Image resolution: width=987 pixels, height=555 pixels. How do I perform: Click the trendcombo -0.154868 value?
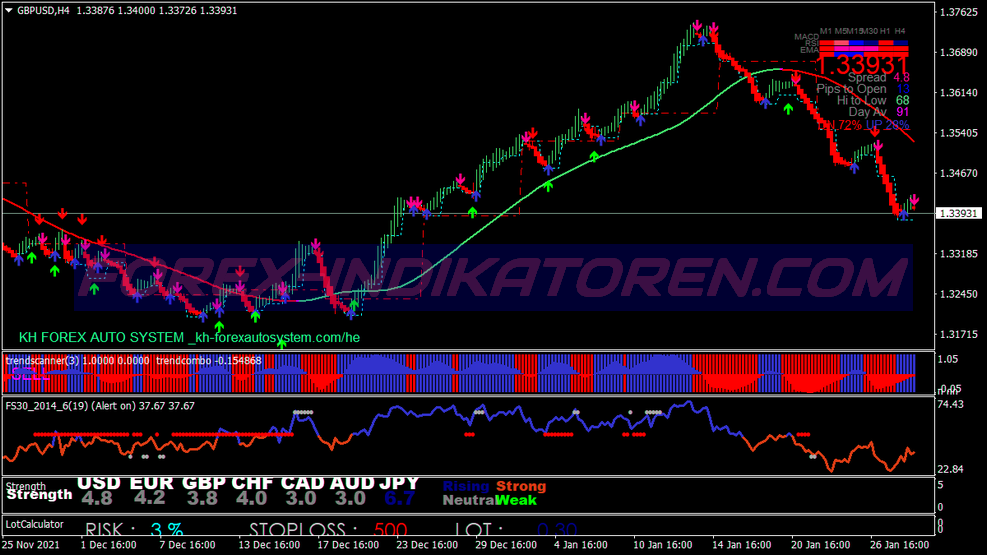[x=208, y=361]
